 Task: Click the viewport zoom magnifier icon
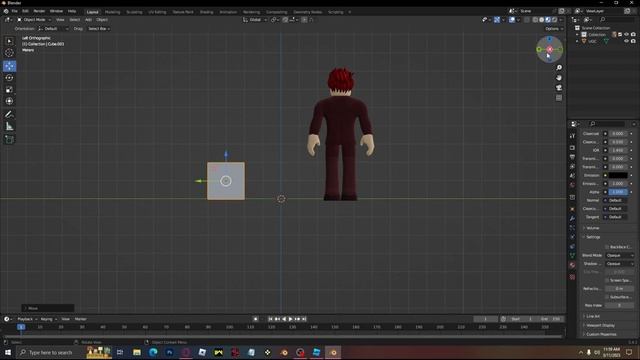click(x=559, y=68)
